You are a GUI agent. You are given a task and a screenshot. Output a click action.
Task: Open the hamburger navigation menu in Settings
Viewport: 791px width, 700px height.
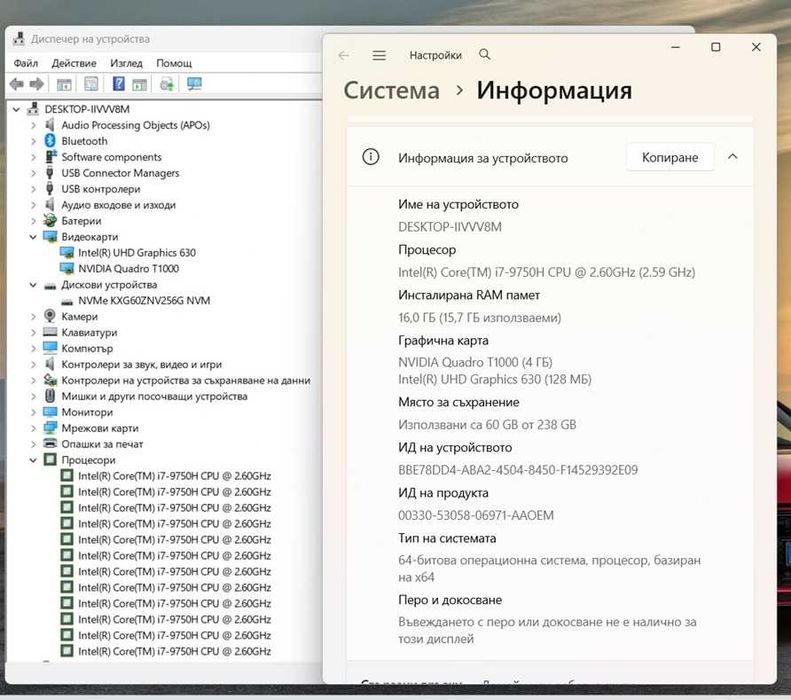coord(379,55)
